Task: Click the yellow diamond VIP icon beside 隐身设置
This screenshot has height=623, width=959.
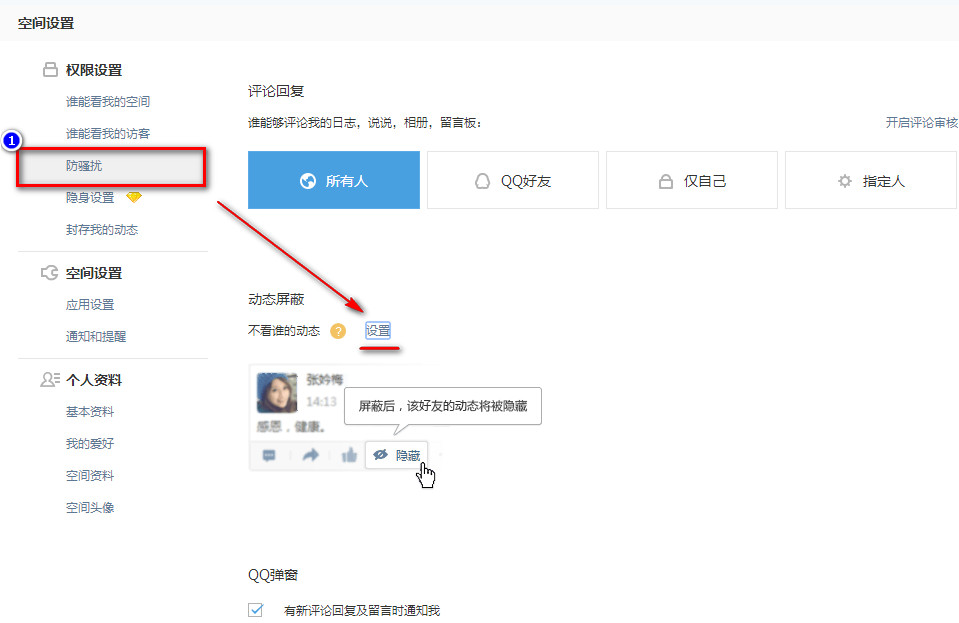Action: tap(134, 197)
